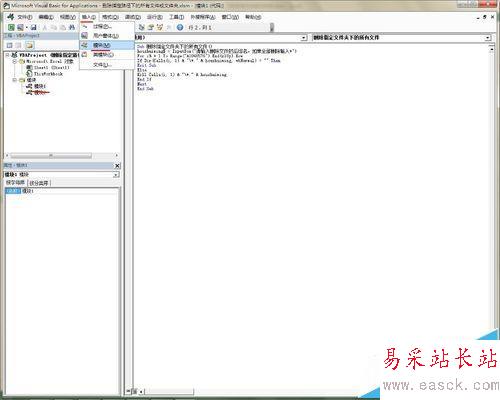Switch to the 按字母序 properties tab
The width and height of the screenshot is (500, 400).
[15, 183]
